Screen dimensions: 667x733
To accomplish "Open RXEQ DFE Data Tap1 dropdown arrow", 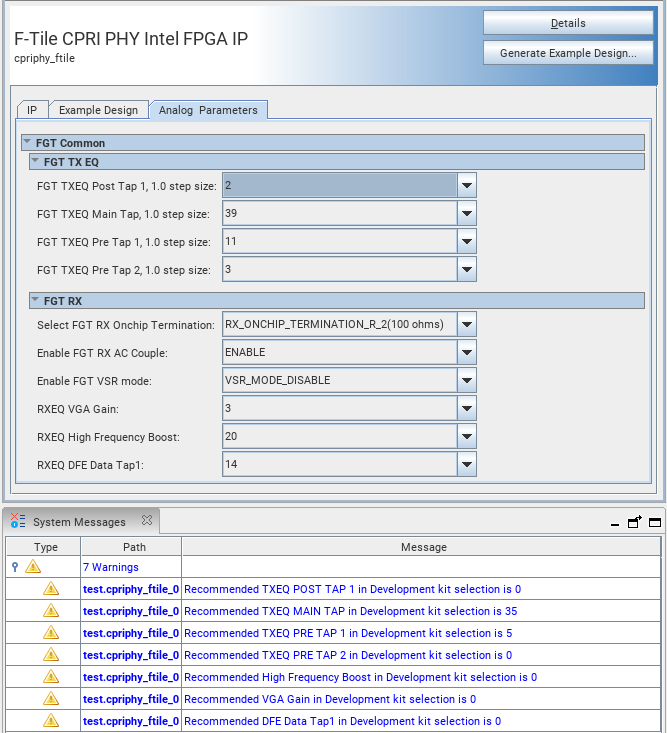I will coord(466,465).
